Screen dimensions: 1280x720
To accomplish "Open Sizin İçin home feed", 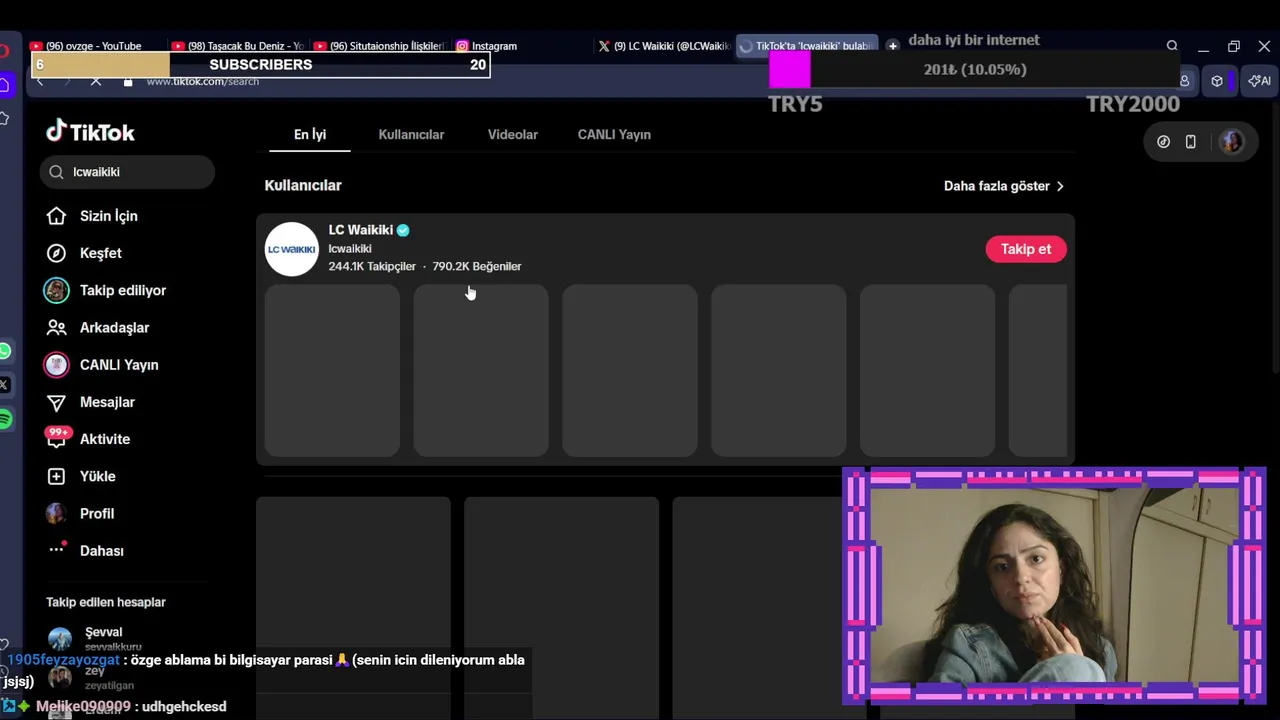I will [108, 216].
